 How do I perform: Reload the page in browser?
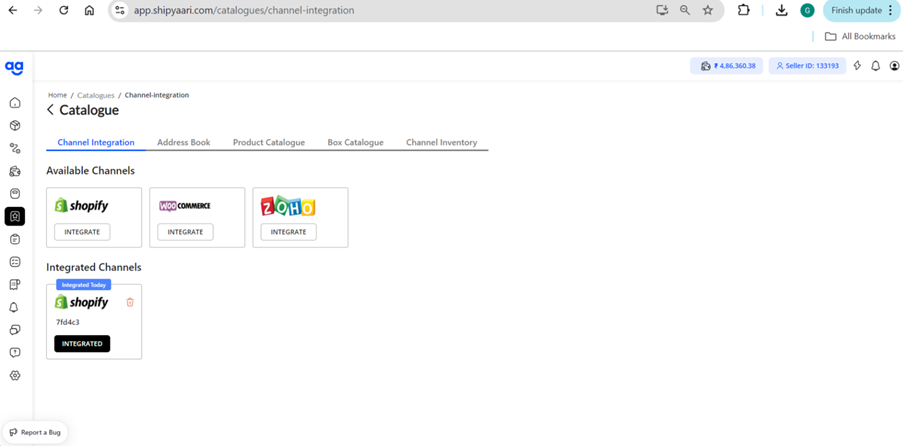click(x=64, y=10)
